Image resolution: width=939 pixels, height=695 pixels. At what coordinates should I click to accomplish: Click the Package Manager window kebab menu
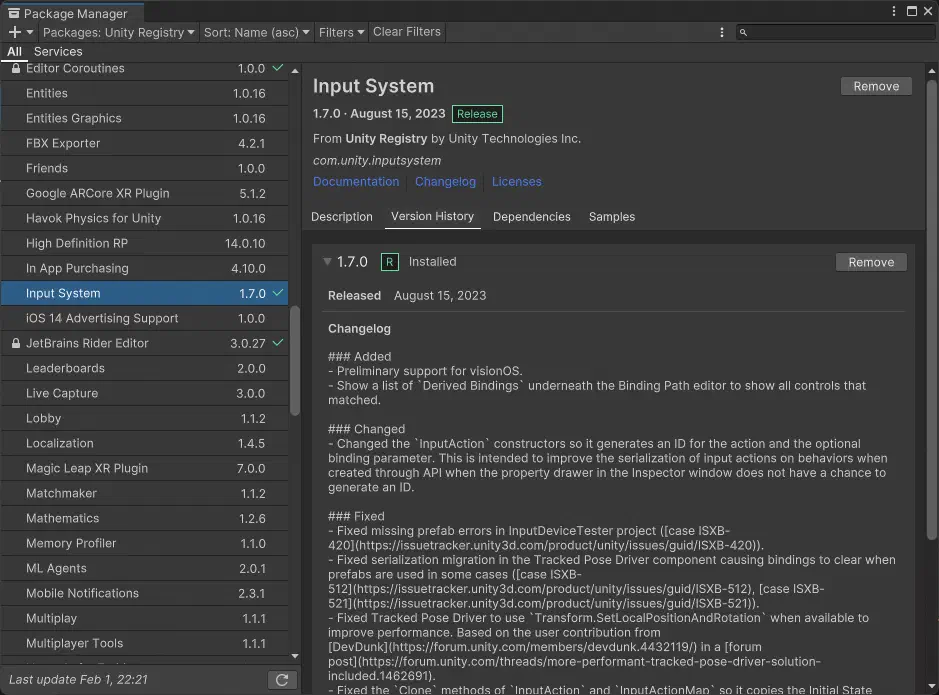[x=893, y=11]
